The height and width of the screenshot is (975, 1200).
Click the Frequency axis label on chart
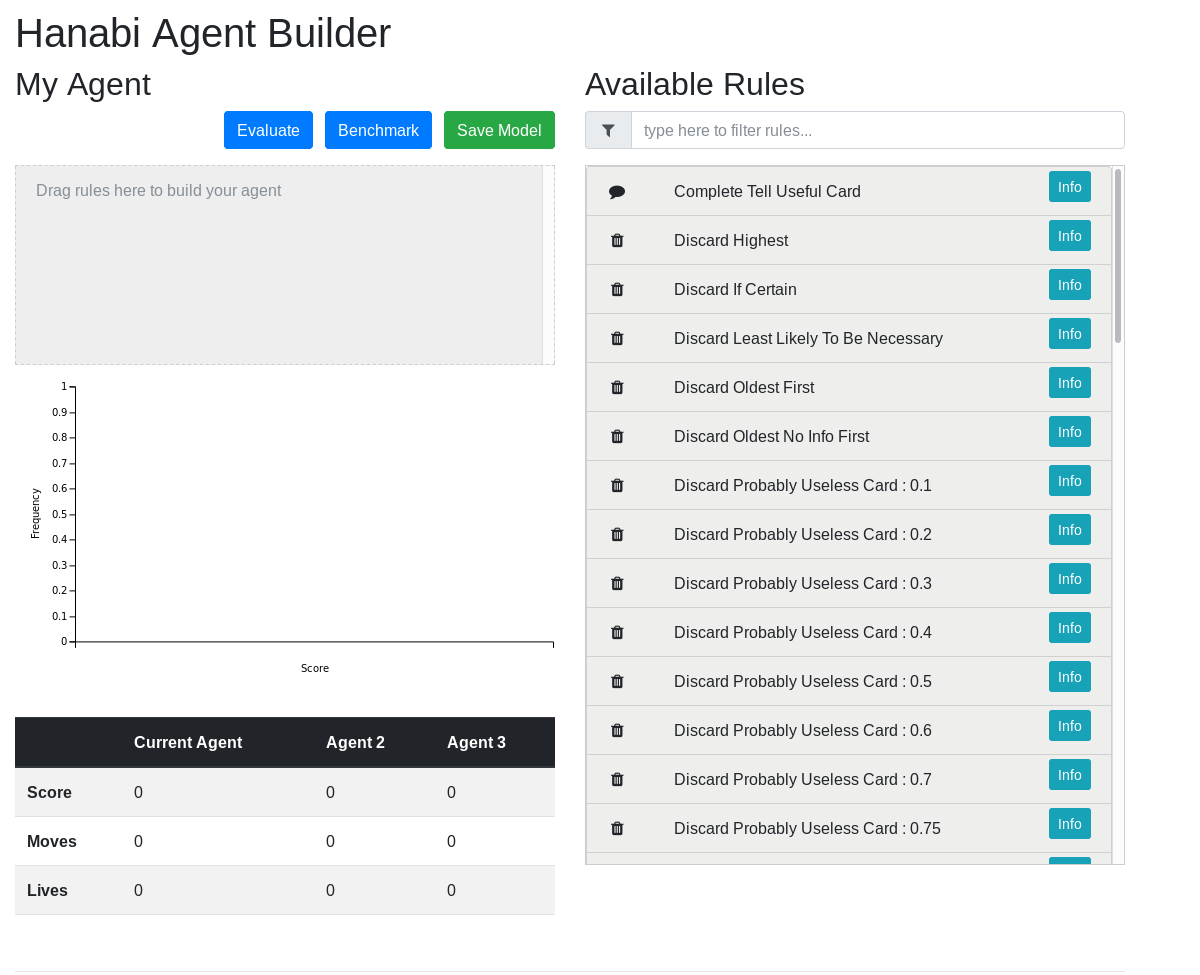tap(35, 513)
